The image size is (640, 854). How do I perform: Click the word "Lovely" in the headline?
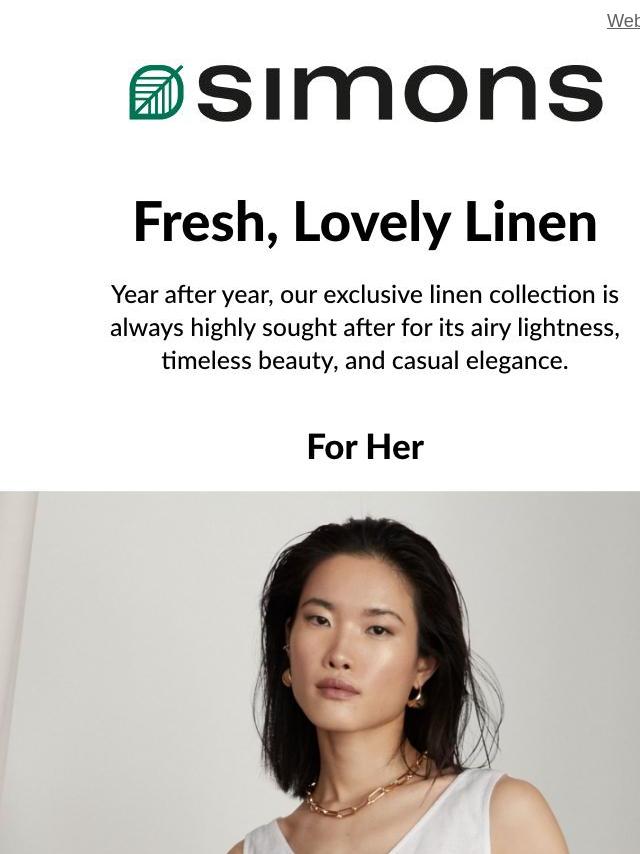click(371, 222)
